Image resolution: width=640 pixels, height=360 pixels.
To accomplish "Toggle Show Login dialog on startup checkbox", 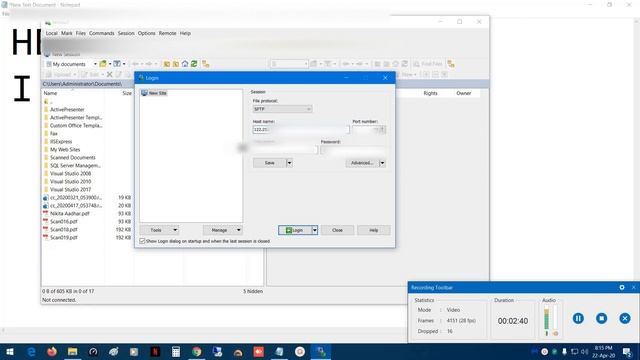I will [142, 241].
